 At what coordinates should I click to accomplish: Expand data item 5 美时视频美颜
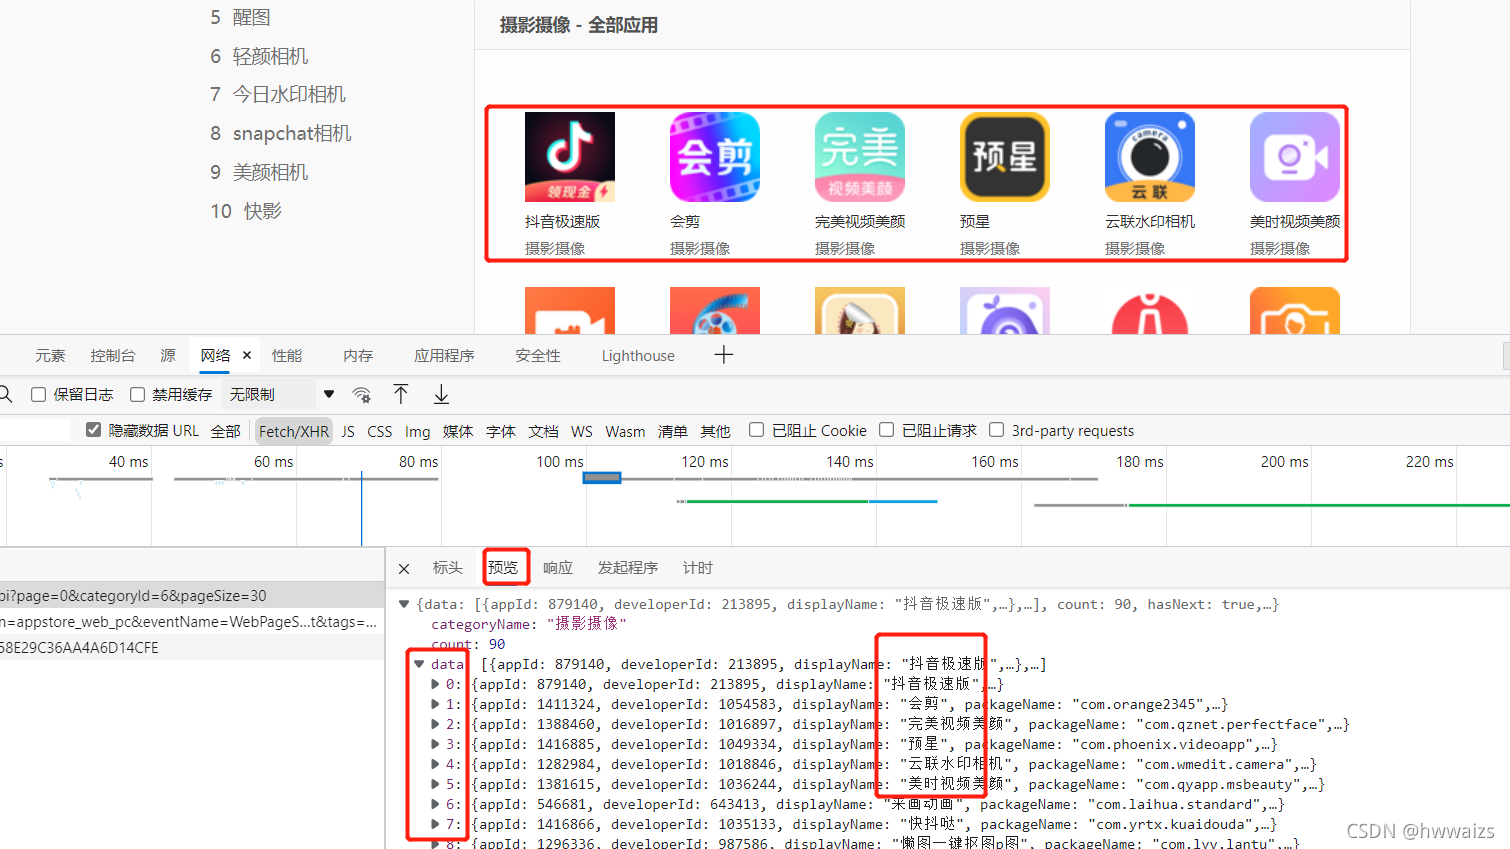(435, 784)
